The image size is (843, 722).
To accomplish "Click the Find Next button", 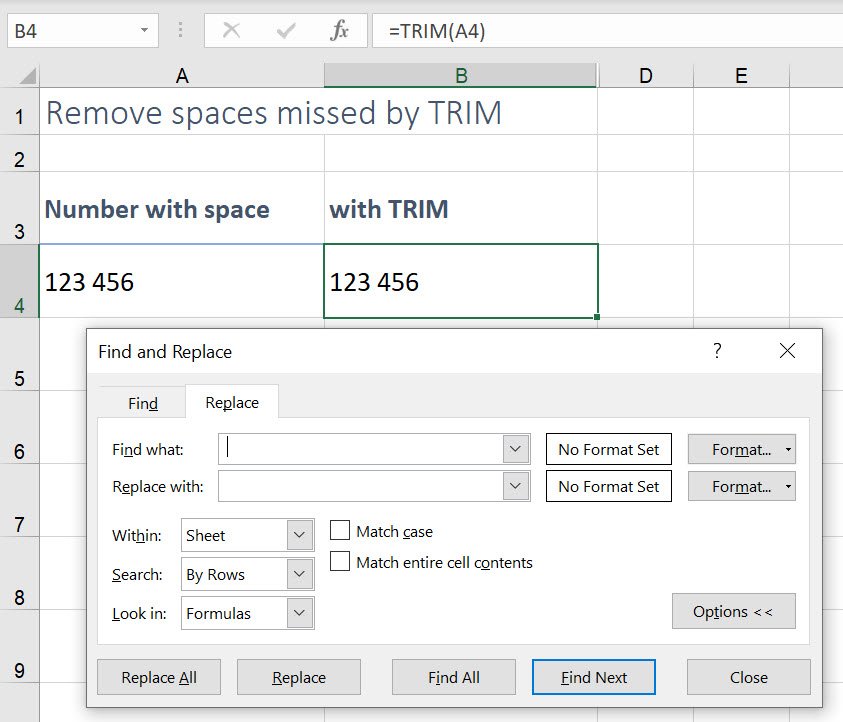I will point(594,677).
